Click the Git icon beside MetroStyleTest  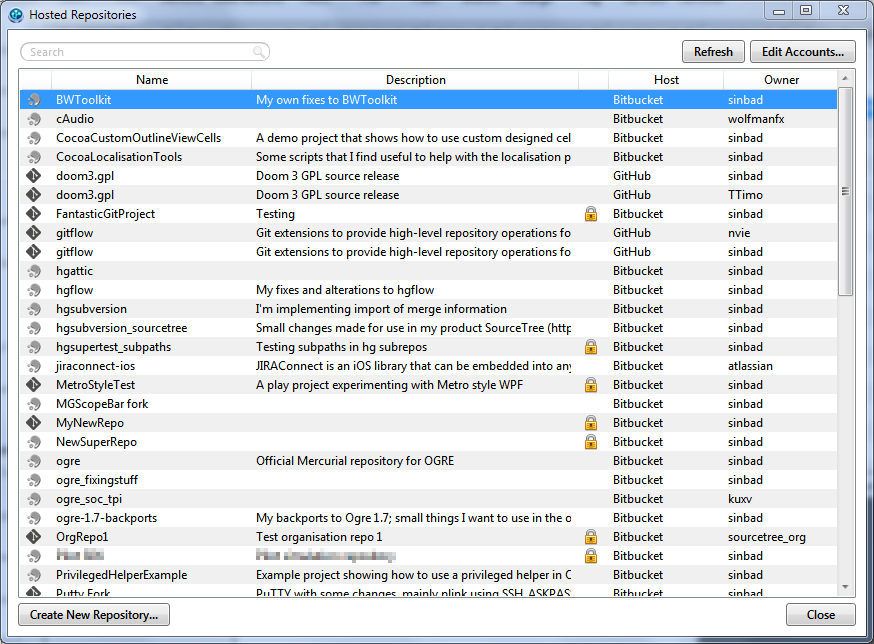pyautogui.click(x=33, y=385)
